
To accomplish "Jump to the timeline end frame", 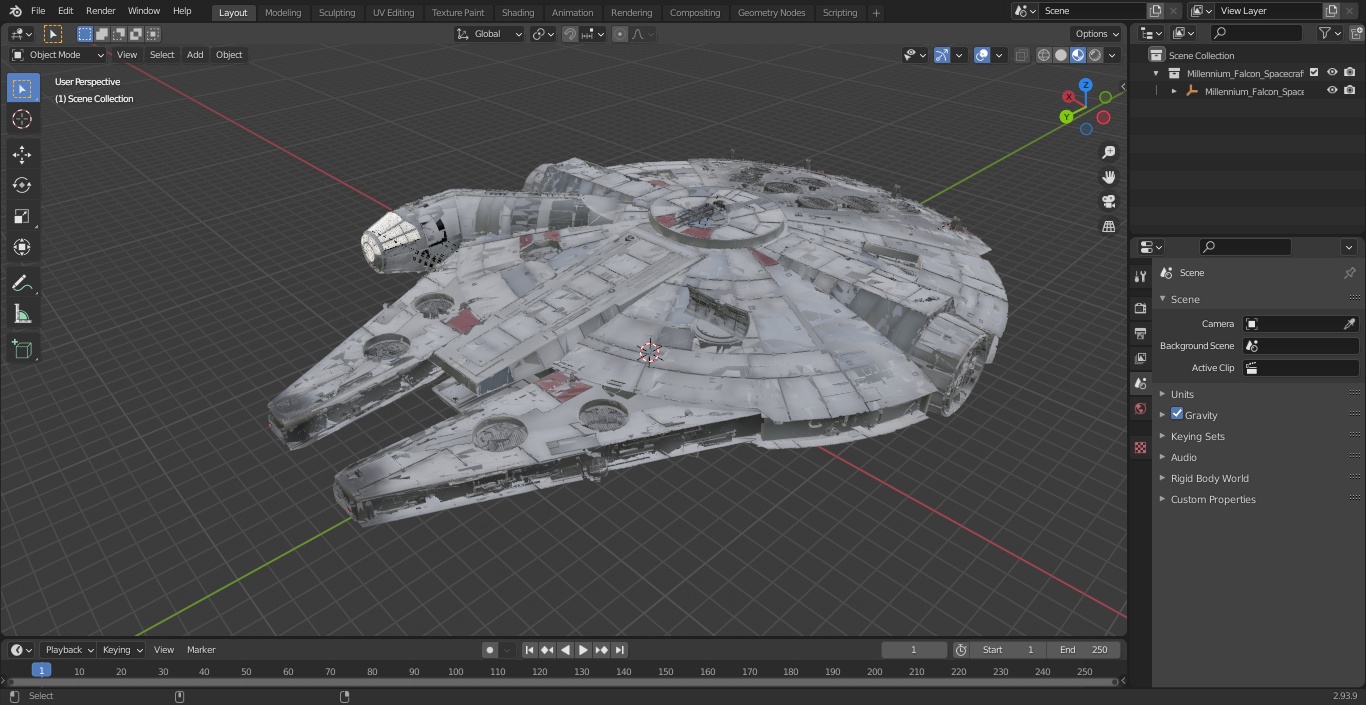I will [620, 650].
